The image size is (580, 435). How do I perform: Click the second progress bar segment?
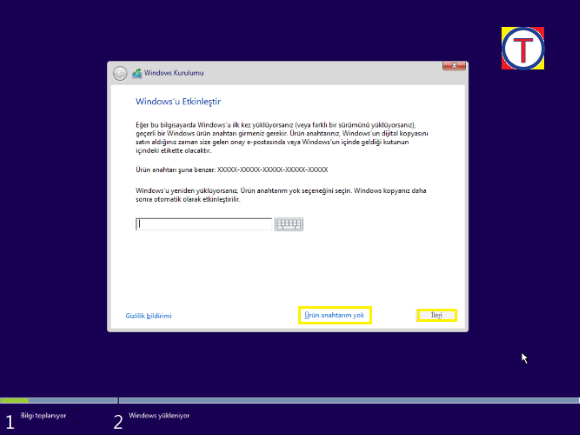[349, 400]
